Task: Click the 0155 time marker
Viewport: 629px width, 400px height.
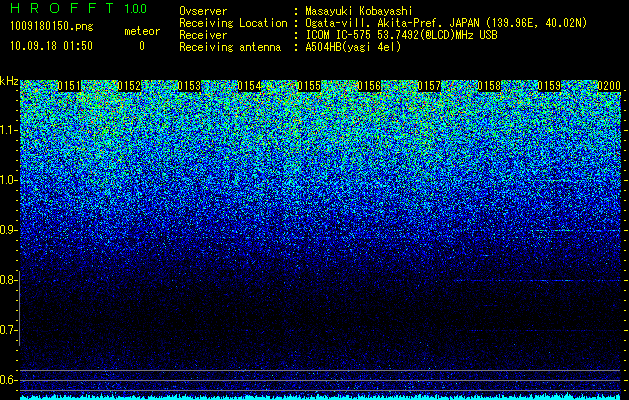Action: 309,86
